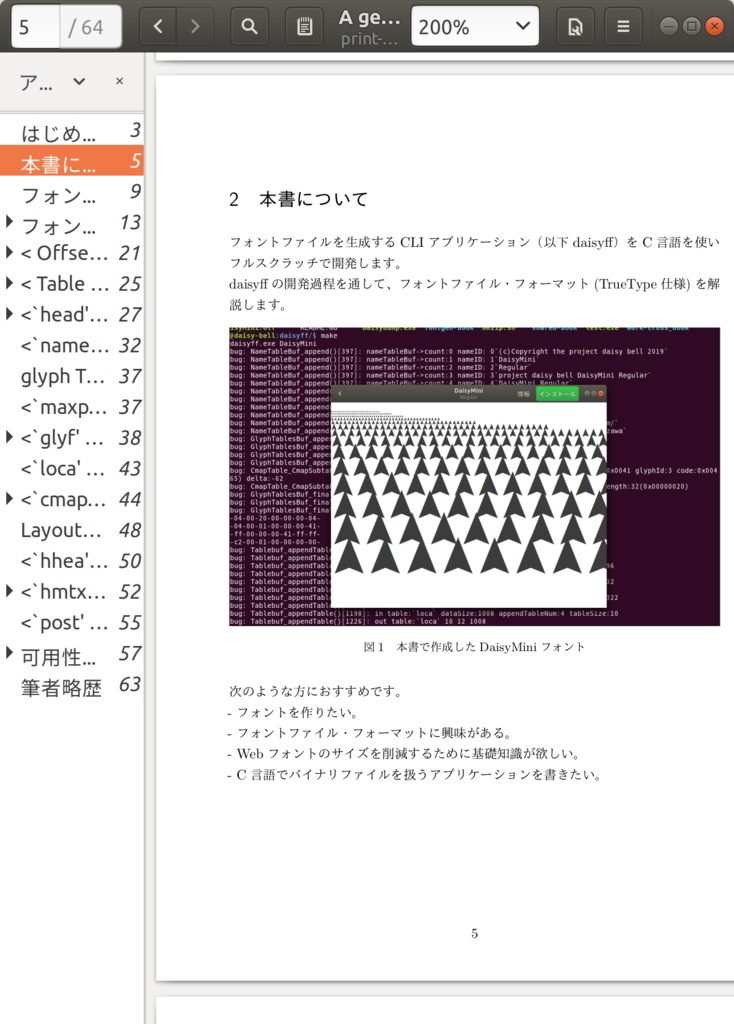Click the annotate document icon
Viewport: 734px width, 1024px height.
coord(304,26)
